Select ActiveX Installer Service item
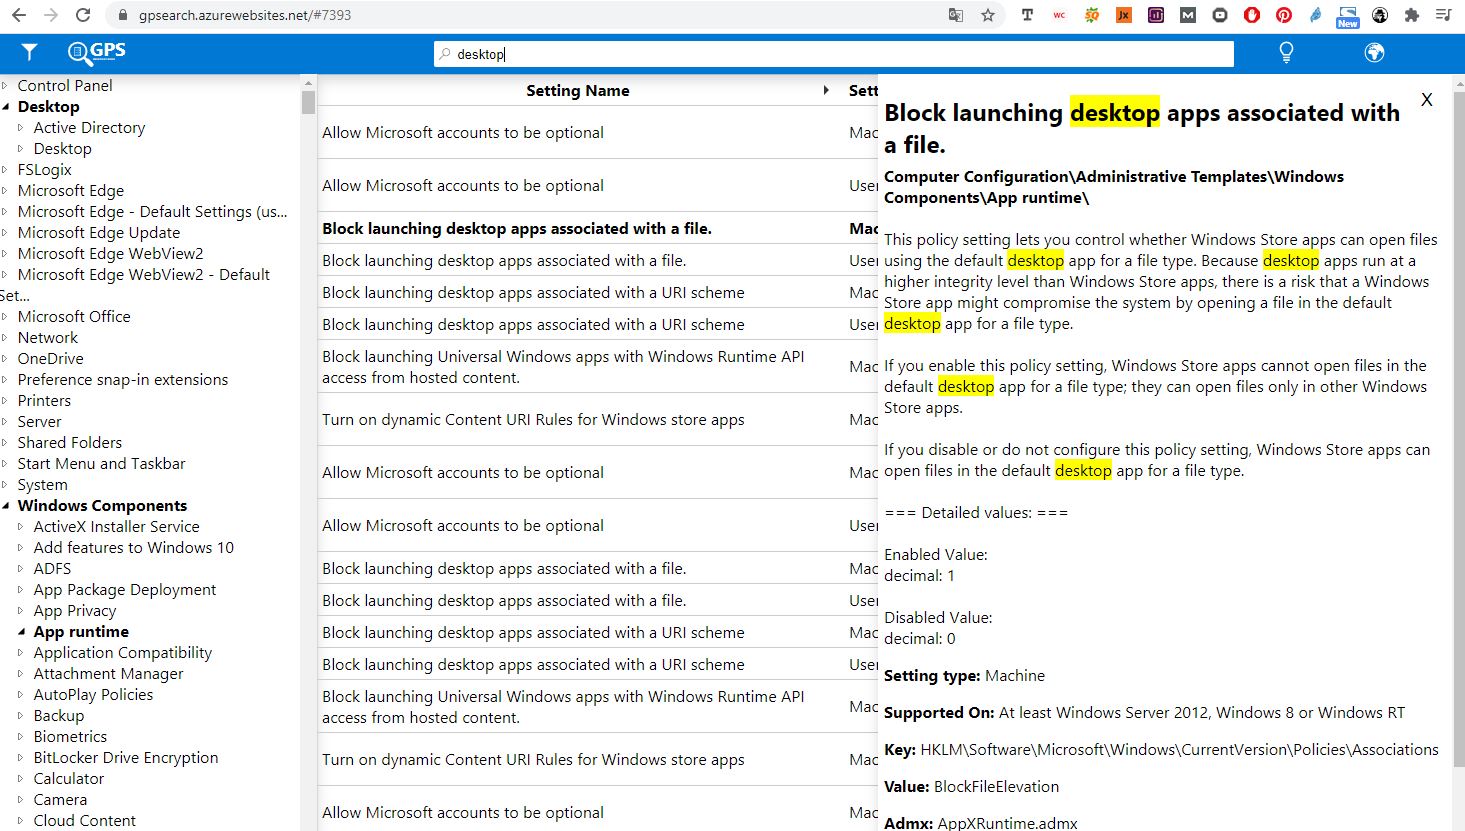Image resolution: width=1465 pixels, height=831 pixels. point(117,527)
